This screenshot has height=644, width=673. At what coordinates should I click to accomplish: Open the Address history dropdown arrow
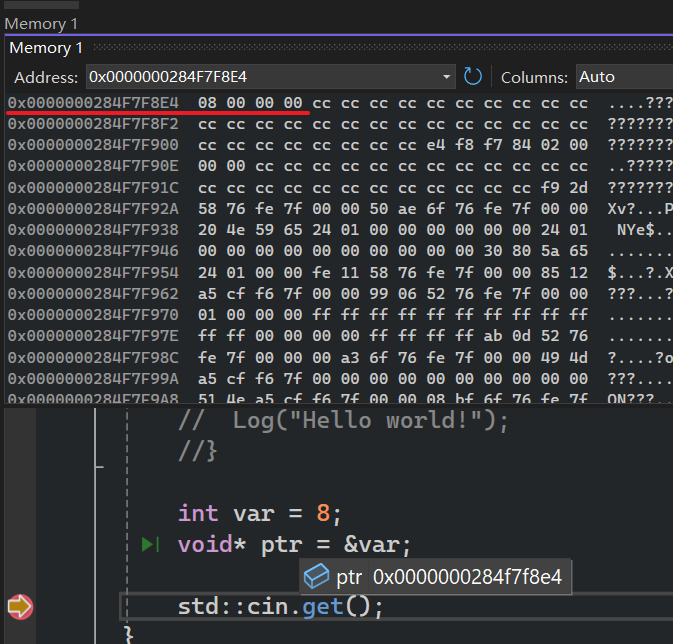447,77
